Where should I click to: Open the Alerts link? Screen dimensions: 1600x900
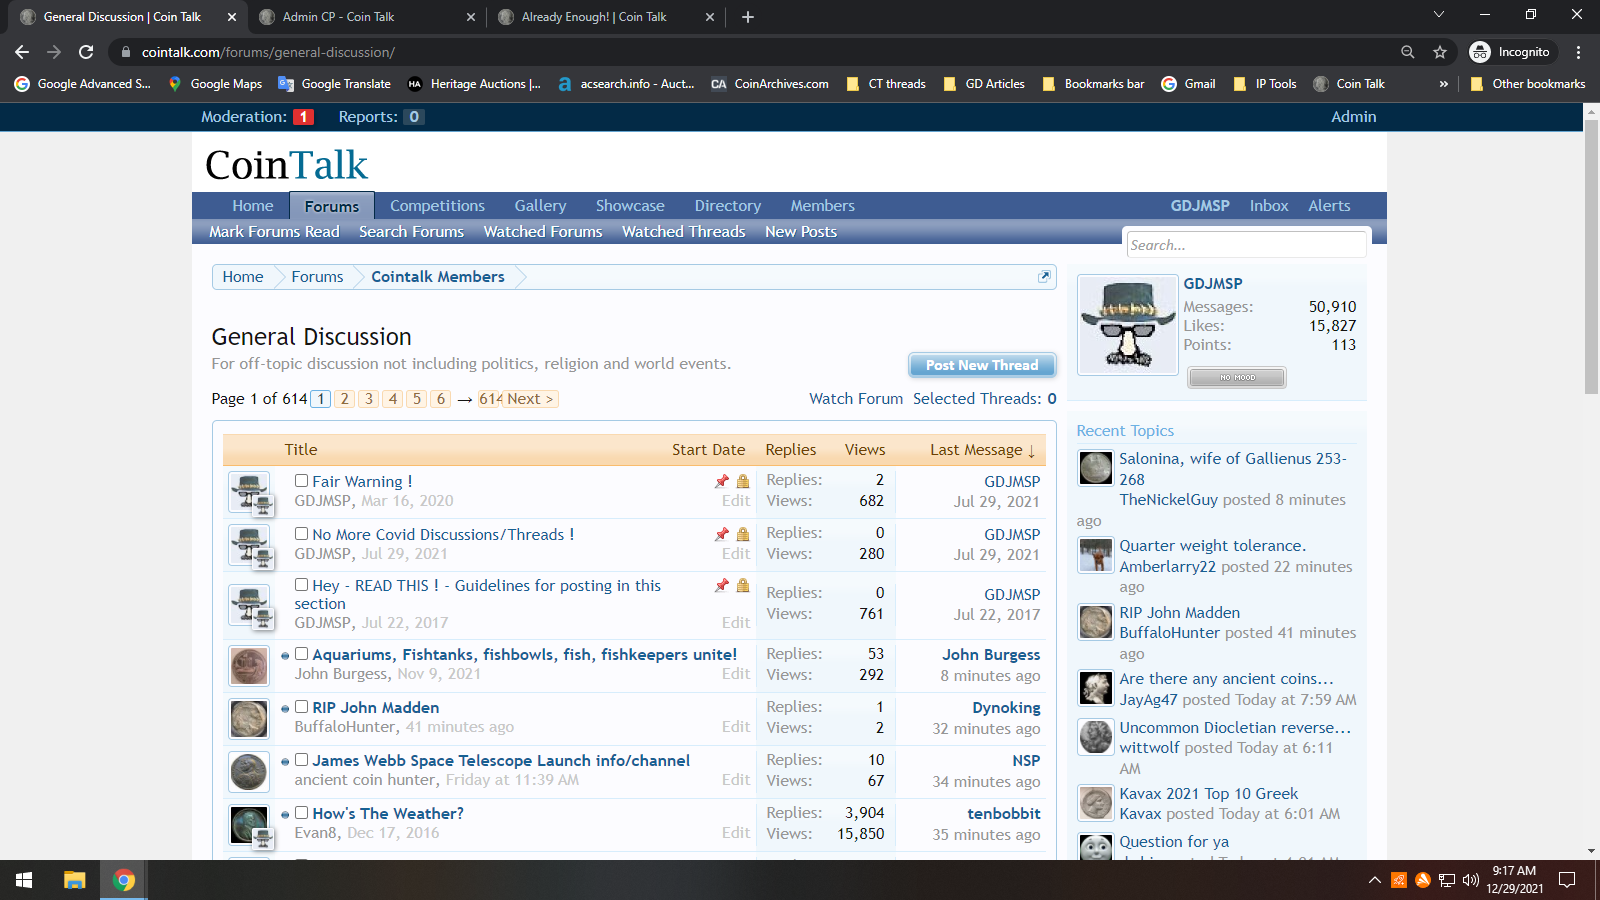1329,206
